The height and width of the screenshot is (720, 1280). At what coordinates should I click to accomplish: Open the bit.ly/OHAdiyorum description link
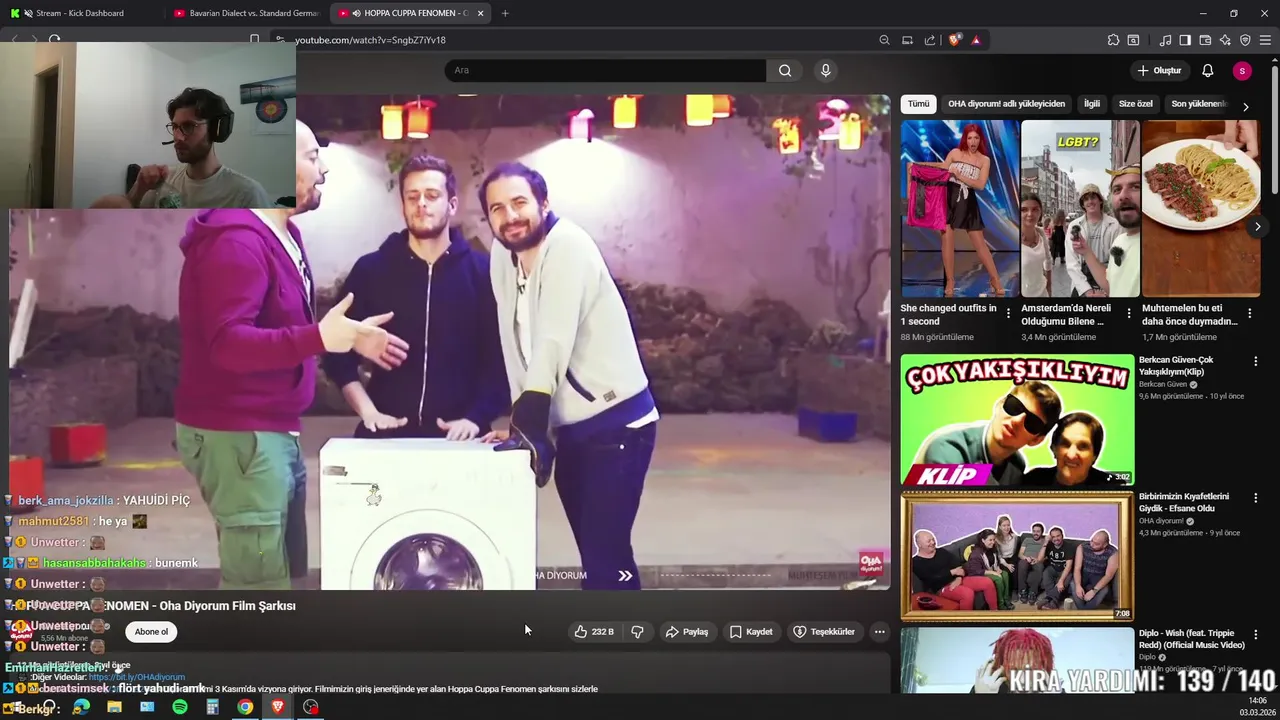137,677
